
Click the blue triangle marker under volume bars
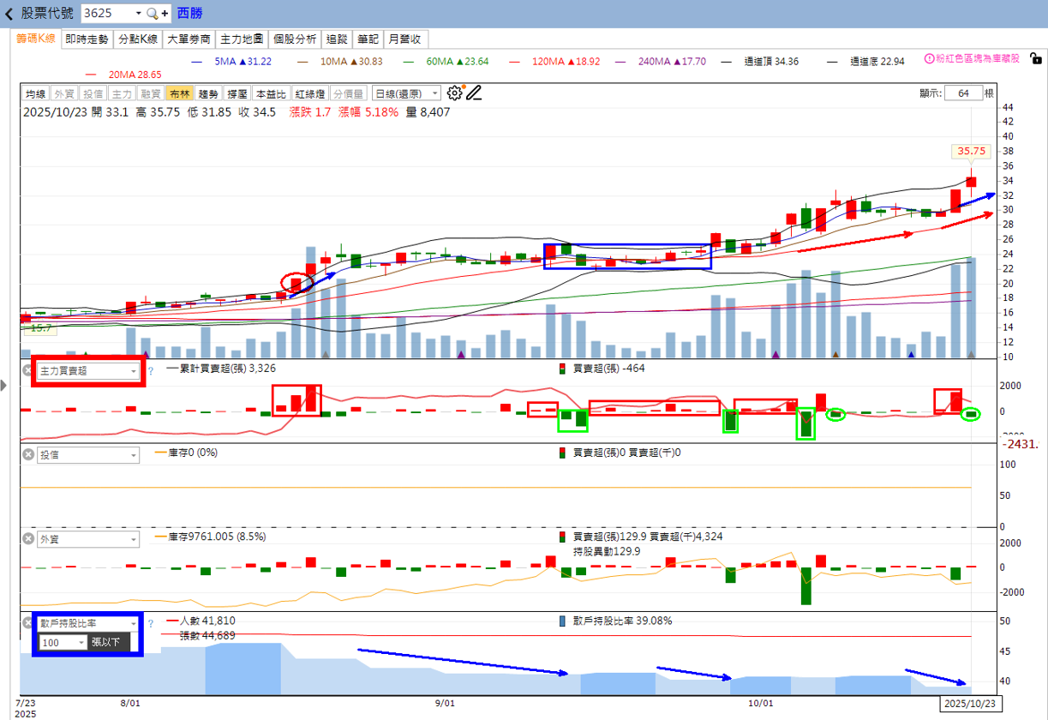coord(911,354)
